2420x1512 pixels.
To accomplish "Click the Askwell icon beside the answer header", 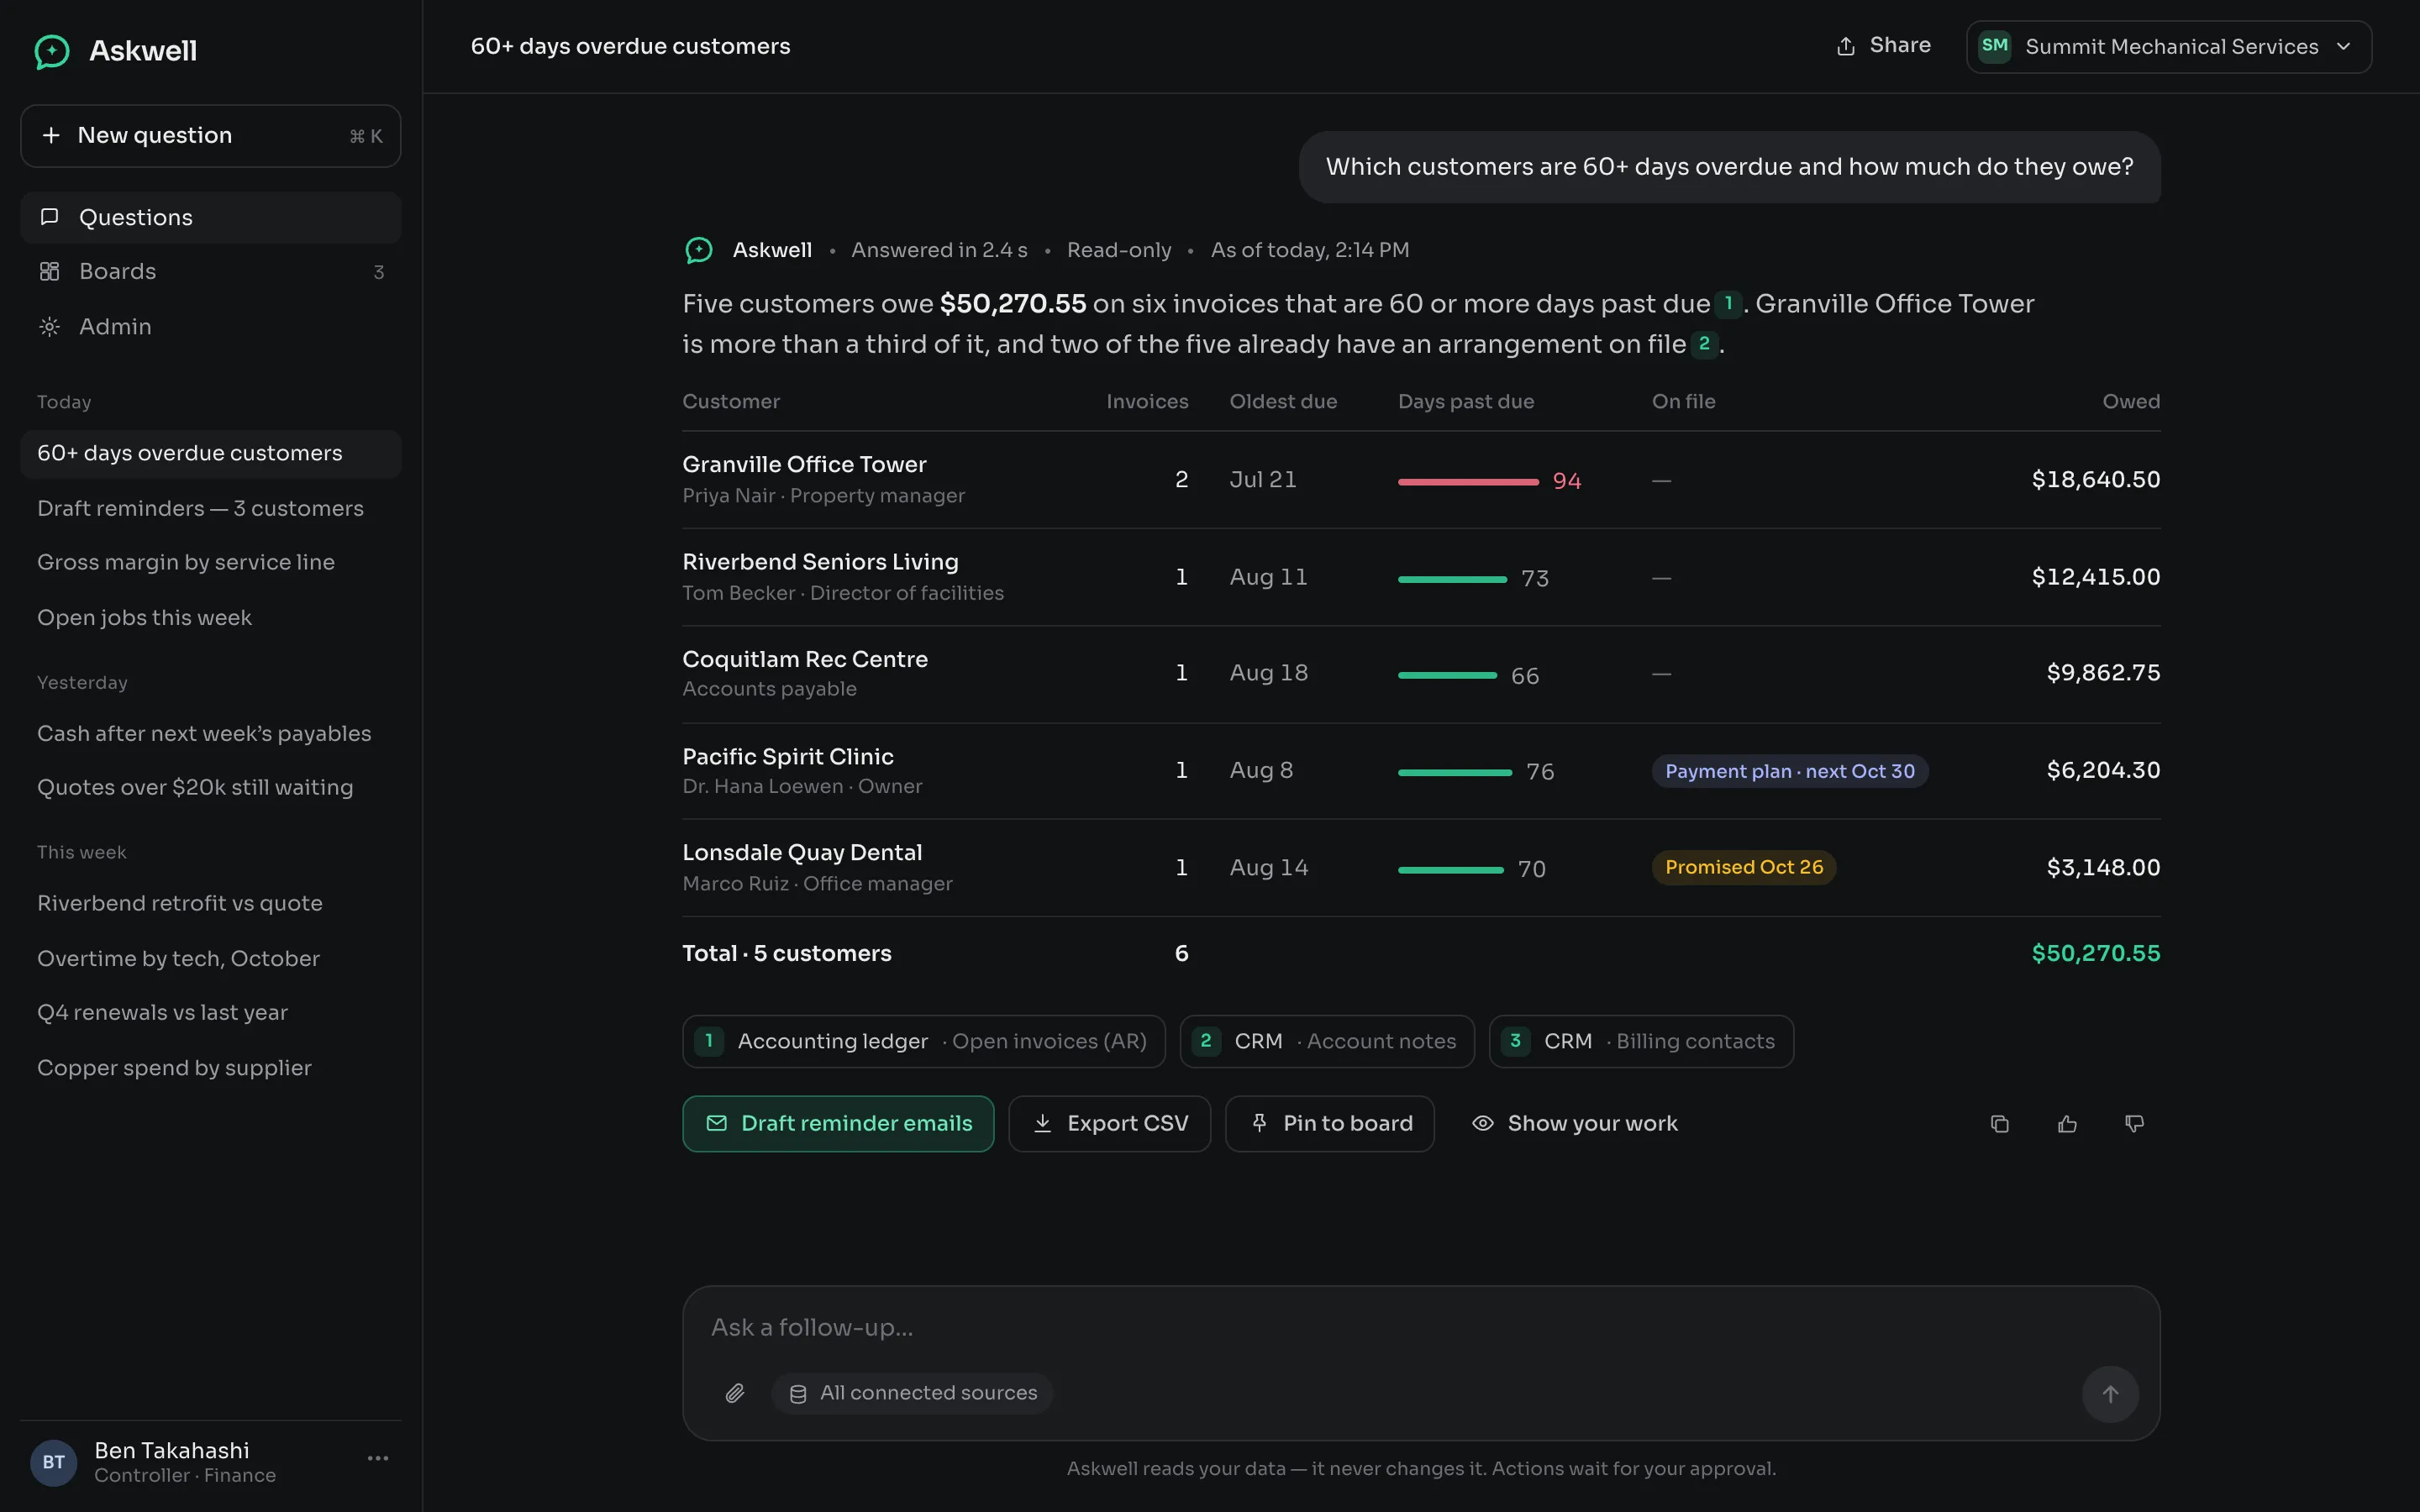I will tap(699, 250).
